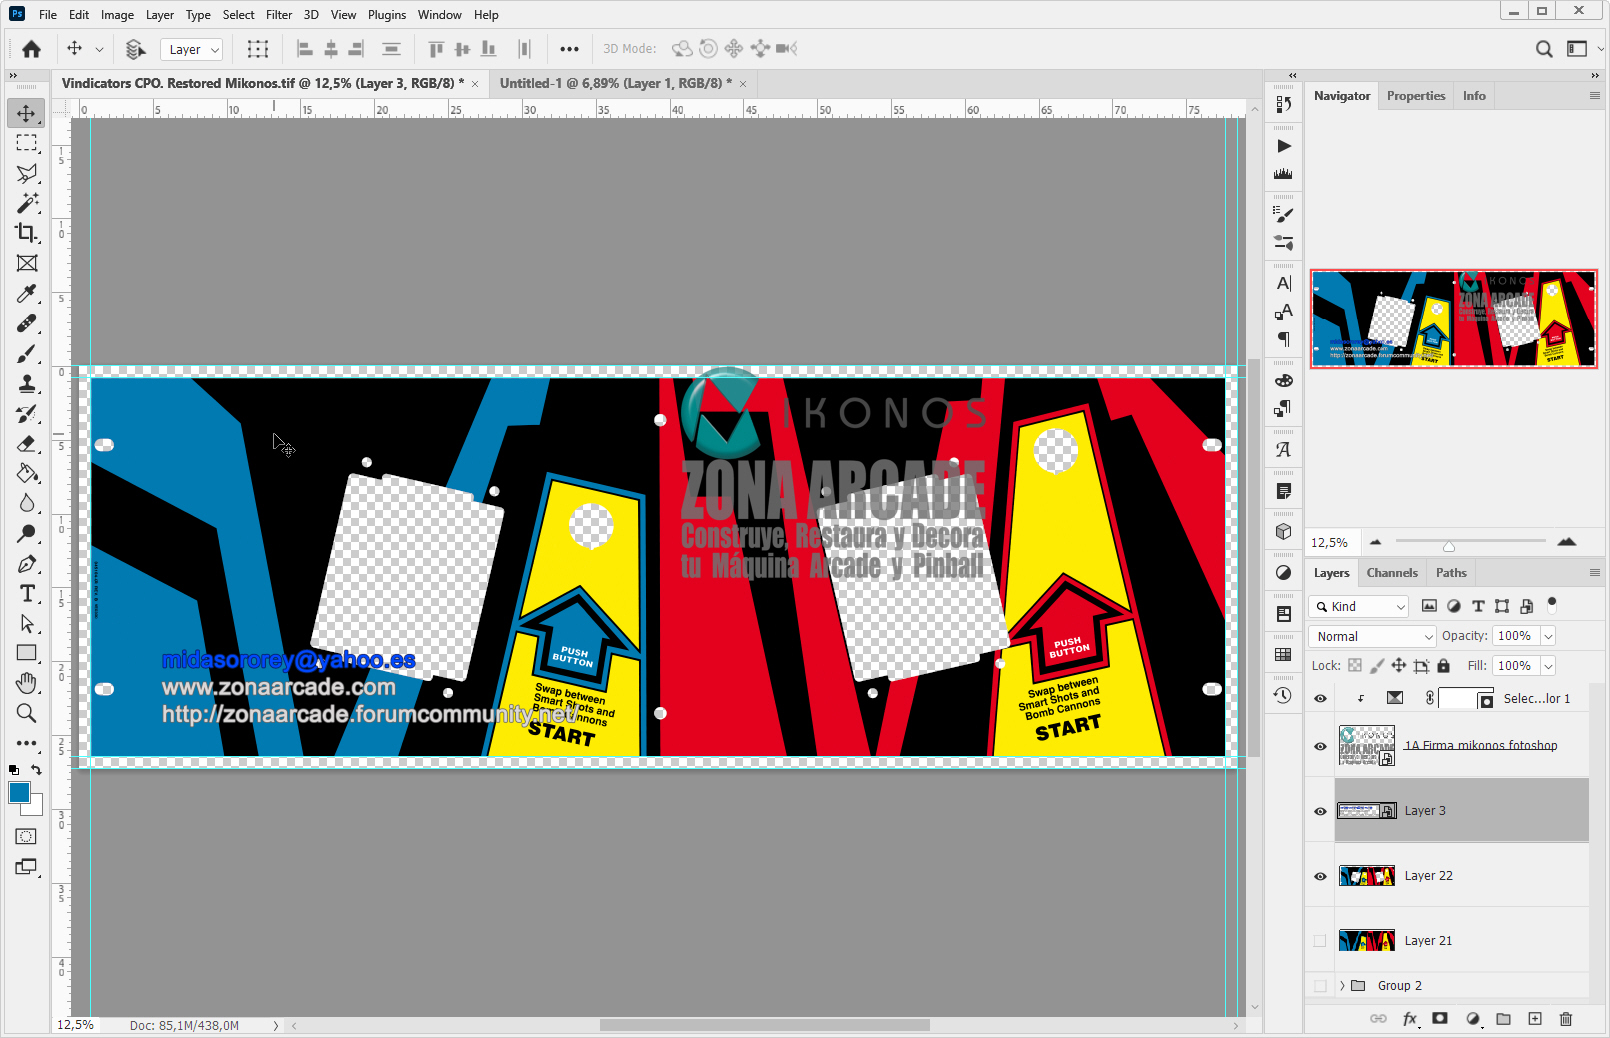Create a new group folder icon
The height and width of the screenshot is (1038, 1610).
point(1503,1018)
